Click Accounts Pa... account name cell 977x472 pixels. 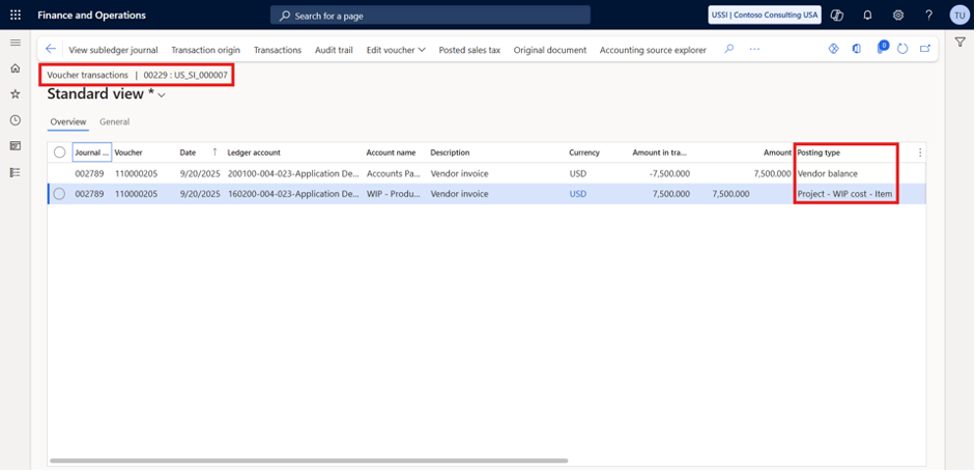(x=394, y=174)
